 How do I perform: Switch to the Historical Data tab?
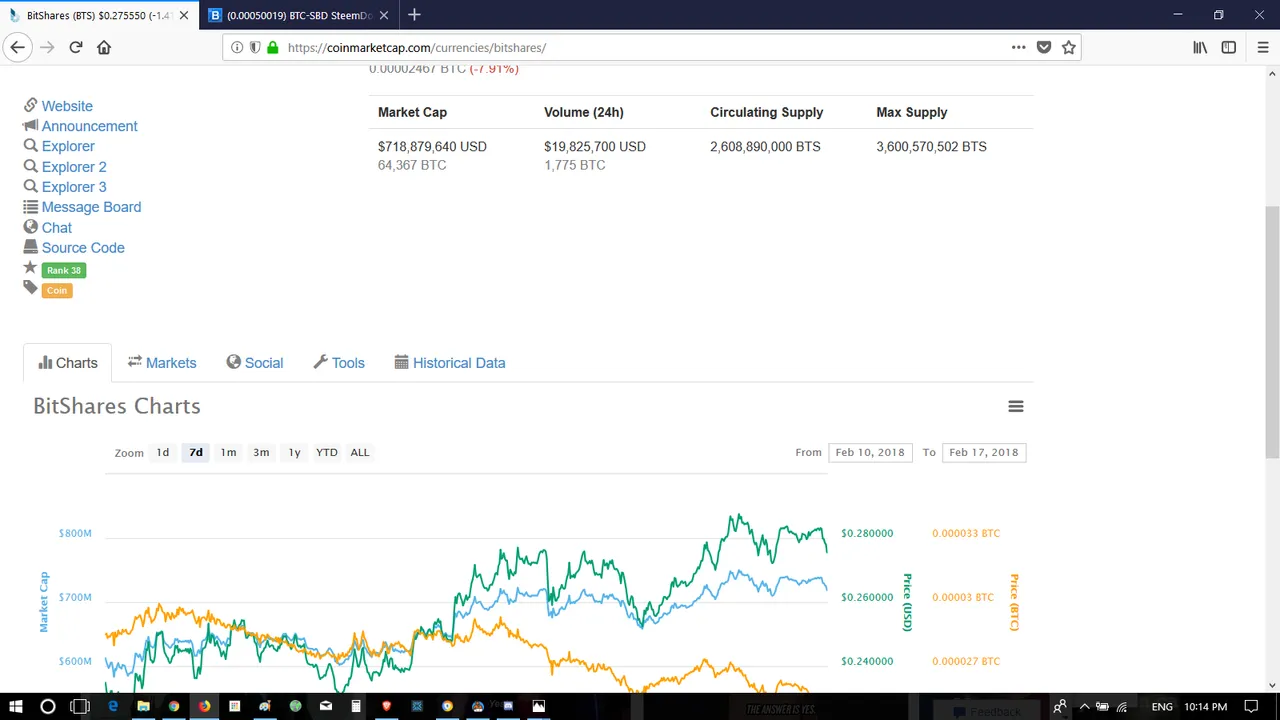tap(450, 363)
